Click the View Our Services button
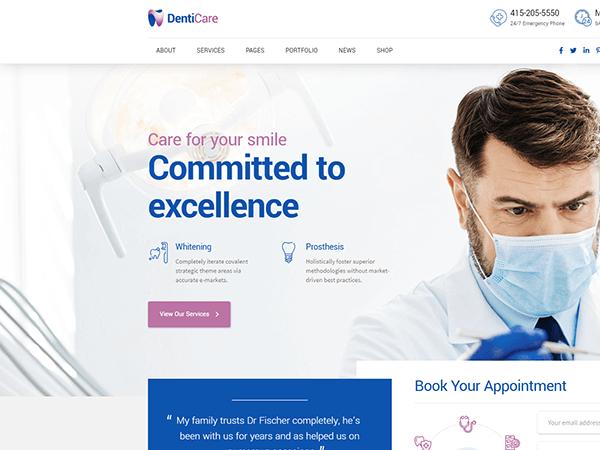The image size is (600, 450). [x=189, y=314]
